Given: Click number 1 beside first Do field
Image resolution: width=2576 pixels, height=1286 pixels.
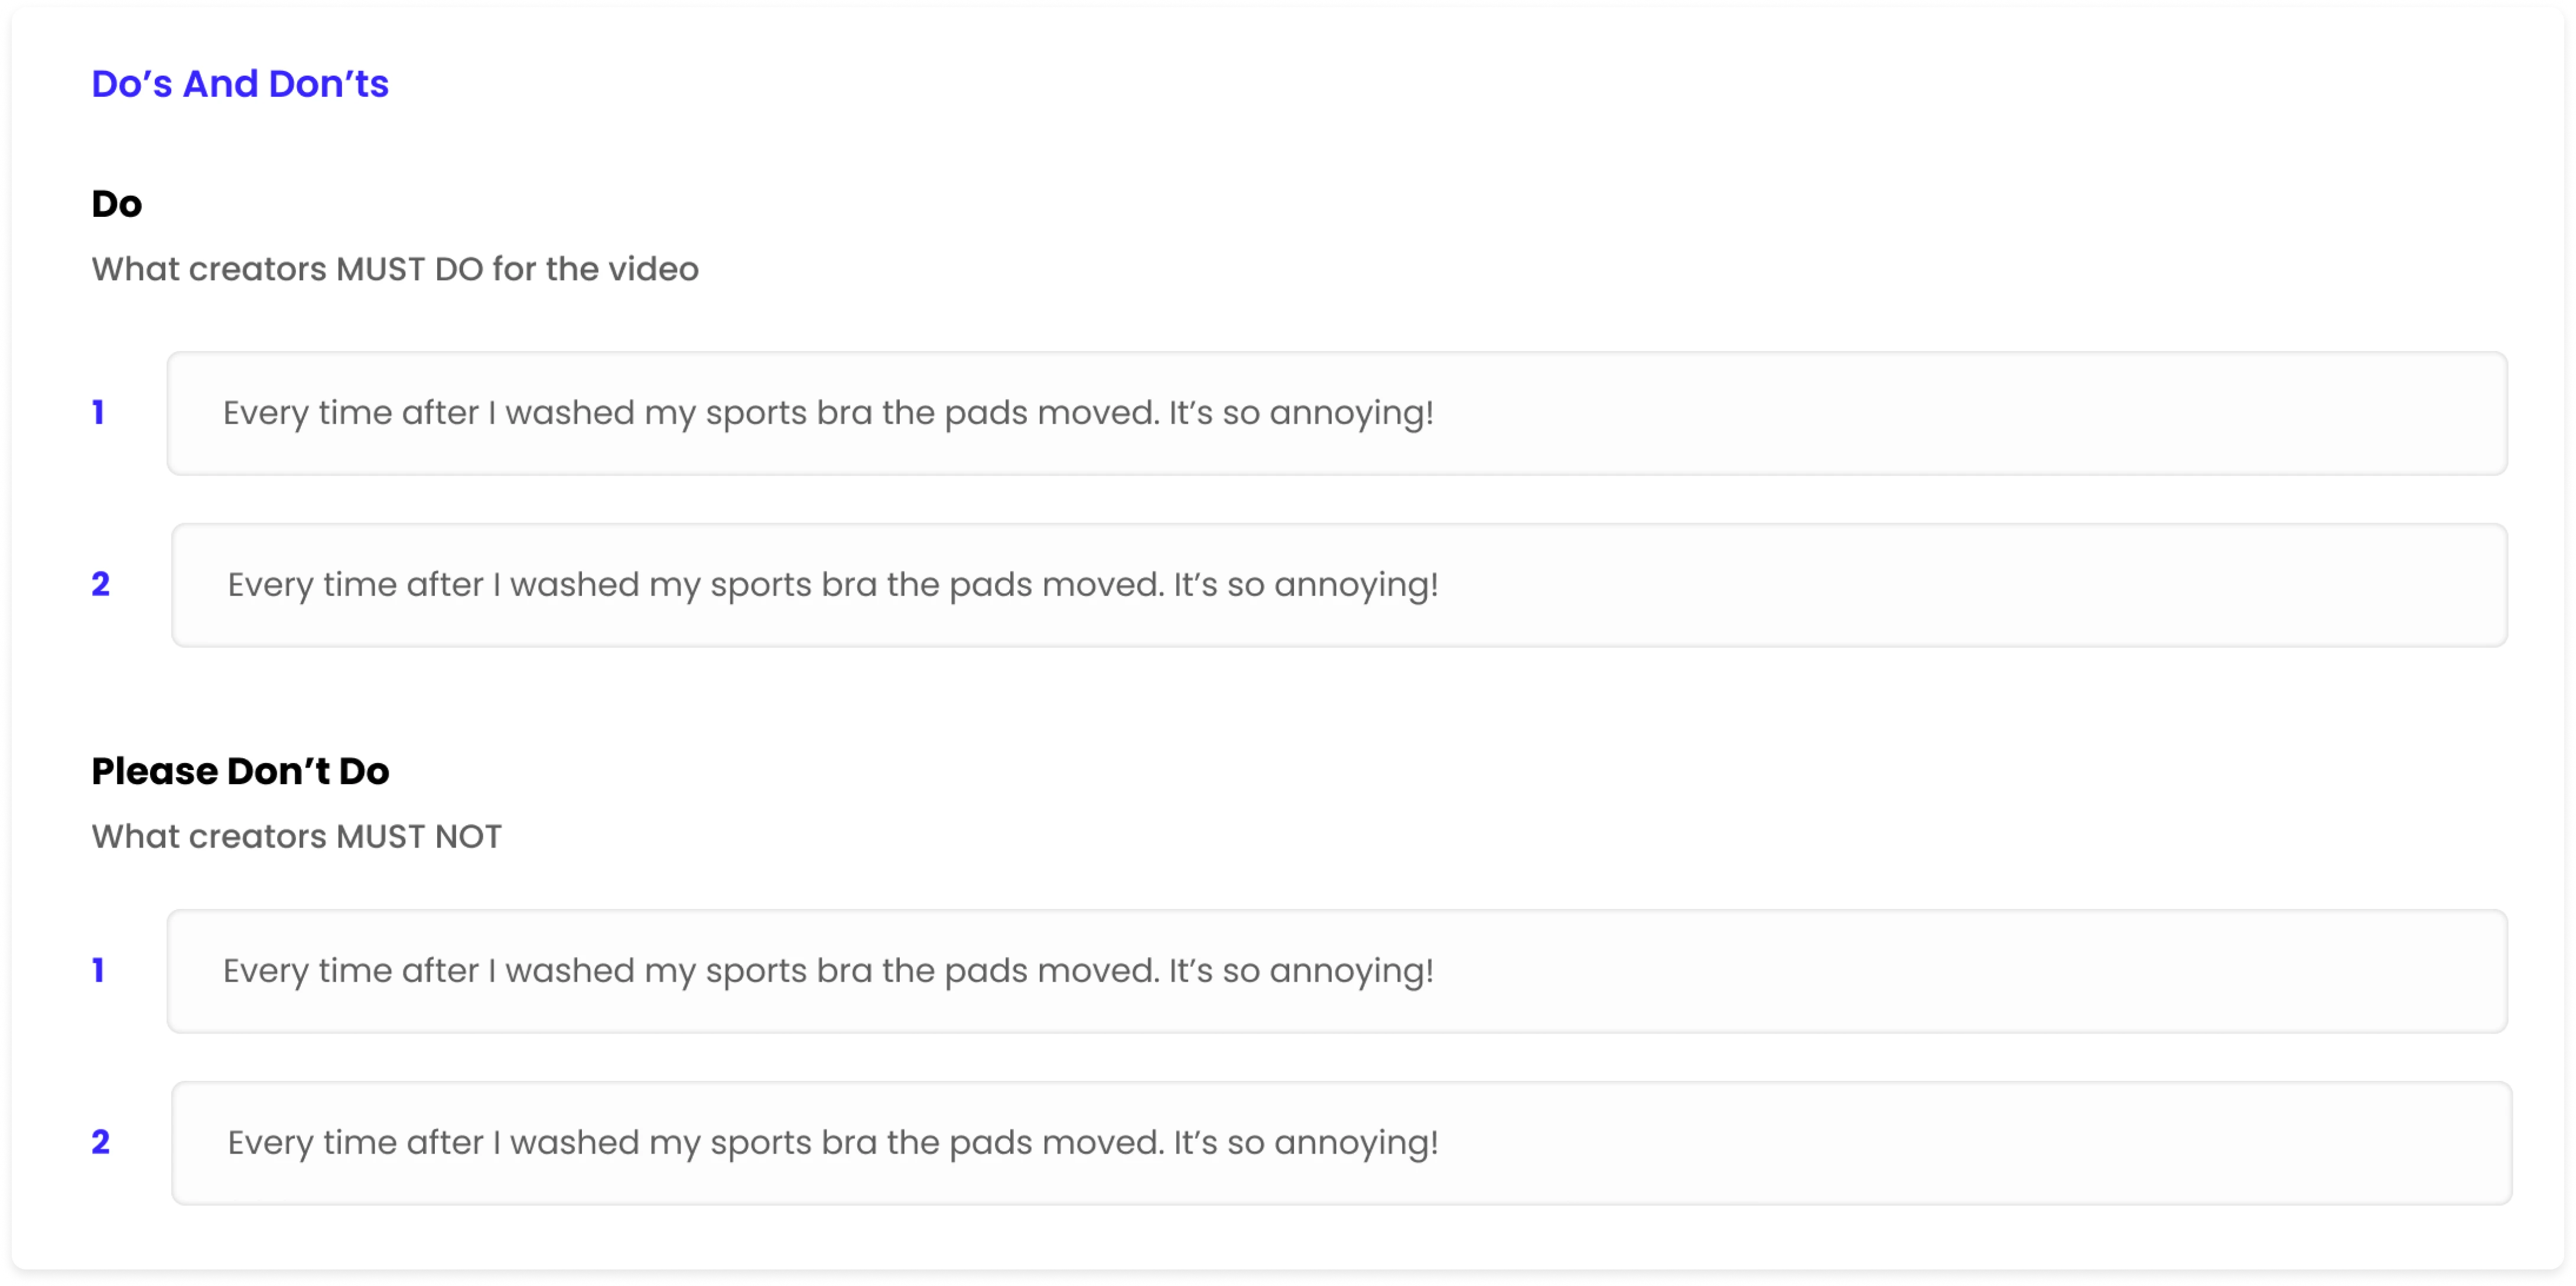Looking at the screenshot, I should pyautogui.click(x=98, y=412).
